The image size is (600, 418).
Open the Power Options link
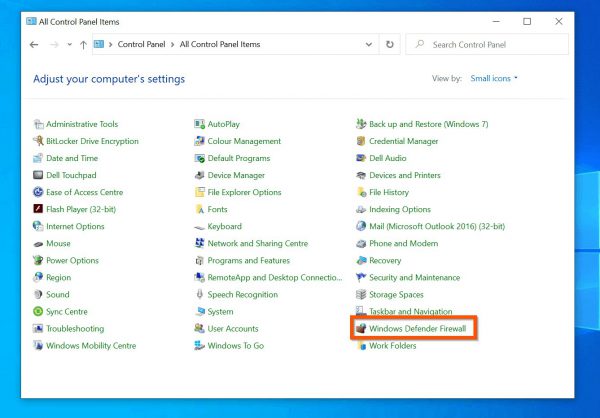coord(72,261)
